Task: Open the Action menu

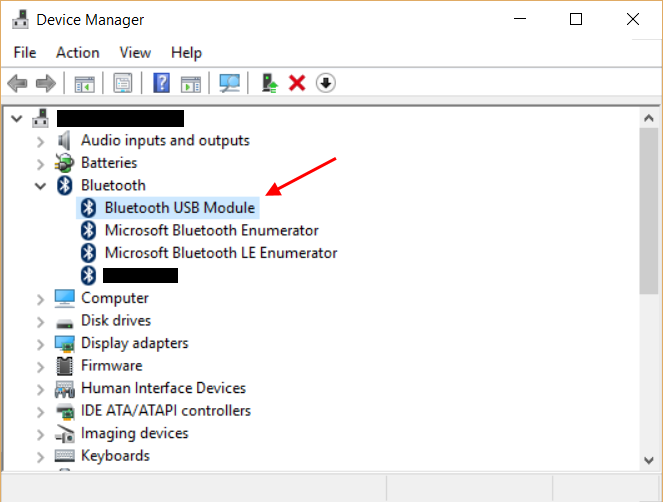Action: click(78, 52)
